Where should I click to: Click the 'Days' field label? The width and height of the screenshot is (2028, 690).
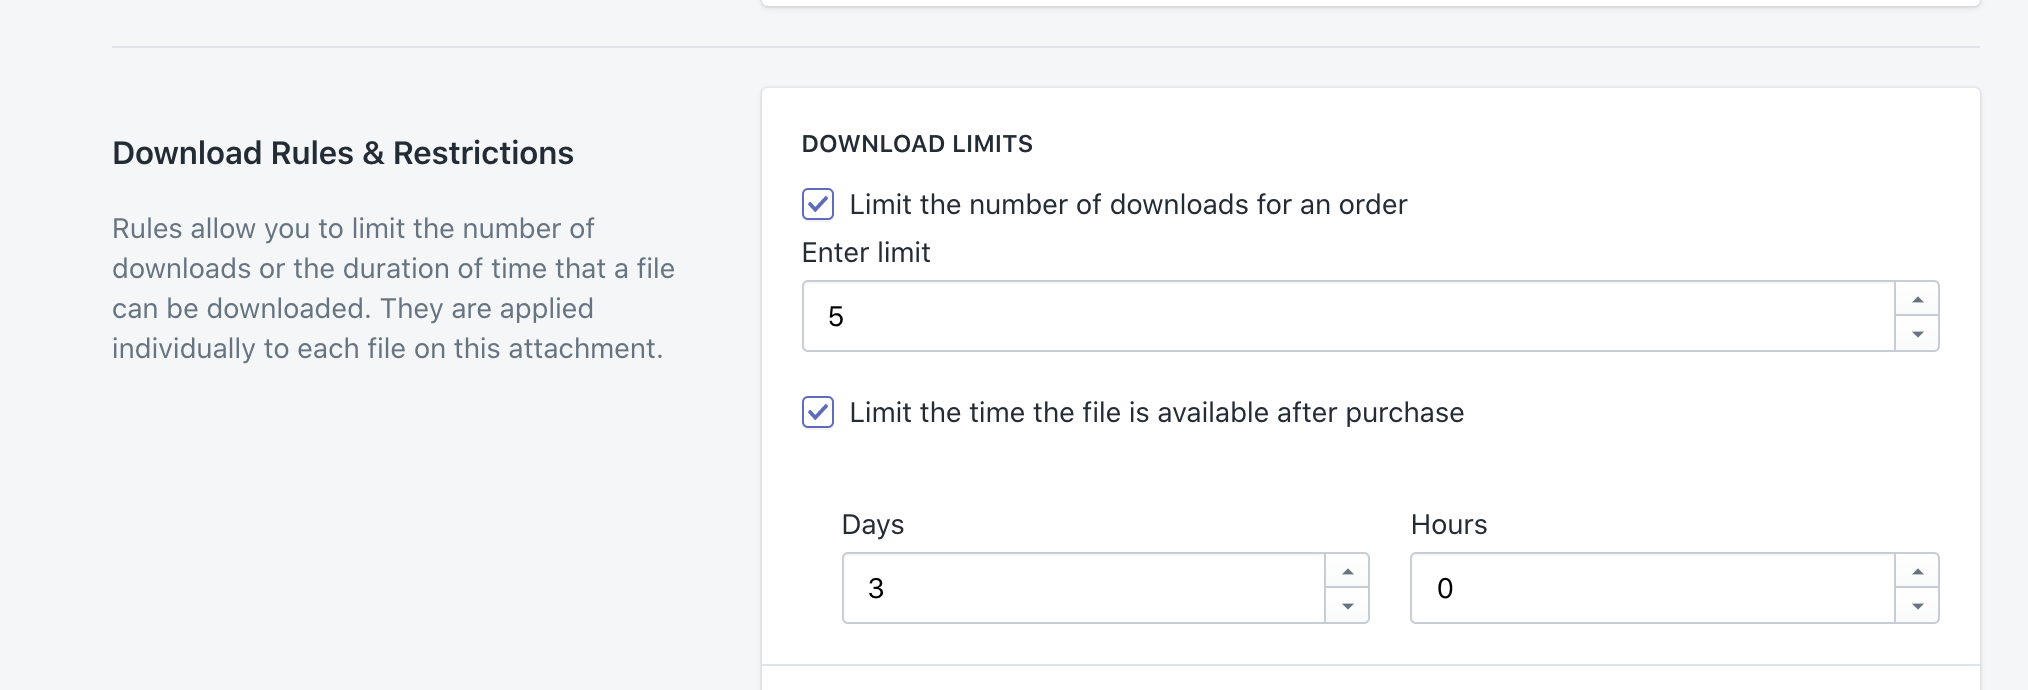pyautogui.click(x=873, y=525)
